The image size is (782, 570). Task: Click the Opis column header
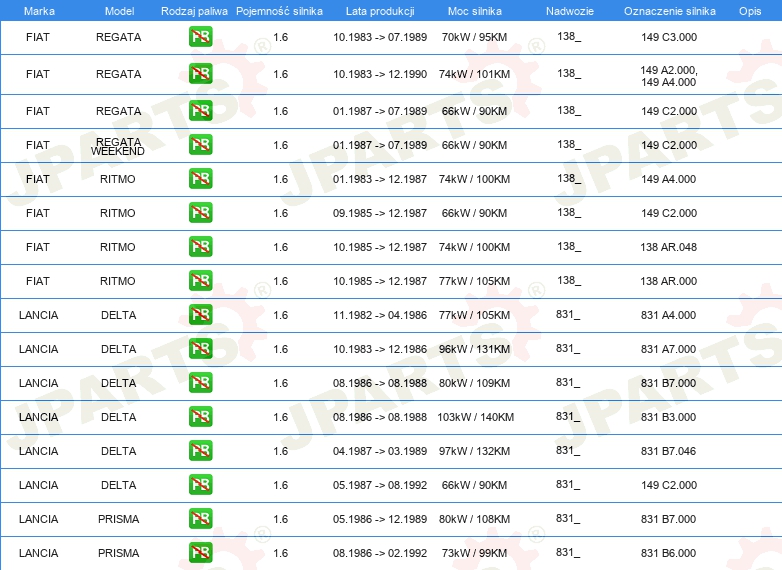coord(750,11)
